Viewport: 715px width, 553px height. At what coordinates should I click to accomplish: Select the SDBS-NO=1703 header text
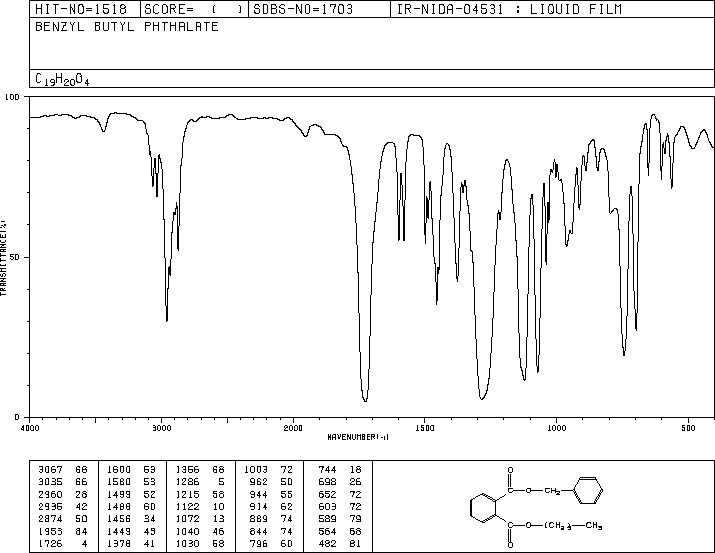303,9
